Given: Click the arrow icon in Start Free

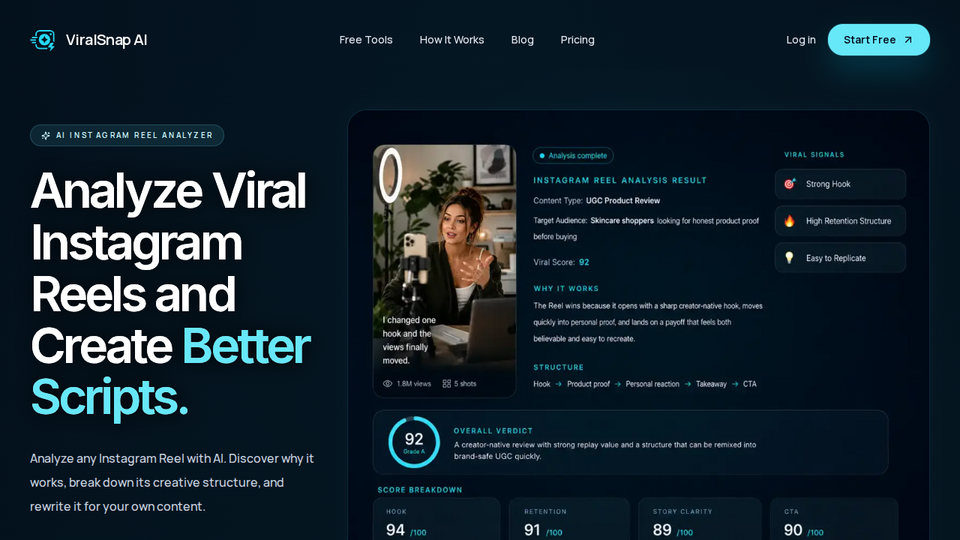Looking at the screenshot, I should click(908, 40).
